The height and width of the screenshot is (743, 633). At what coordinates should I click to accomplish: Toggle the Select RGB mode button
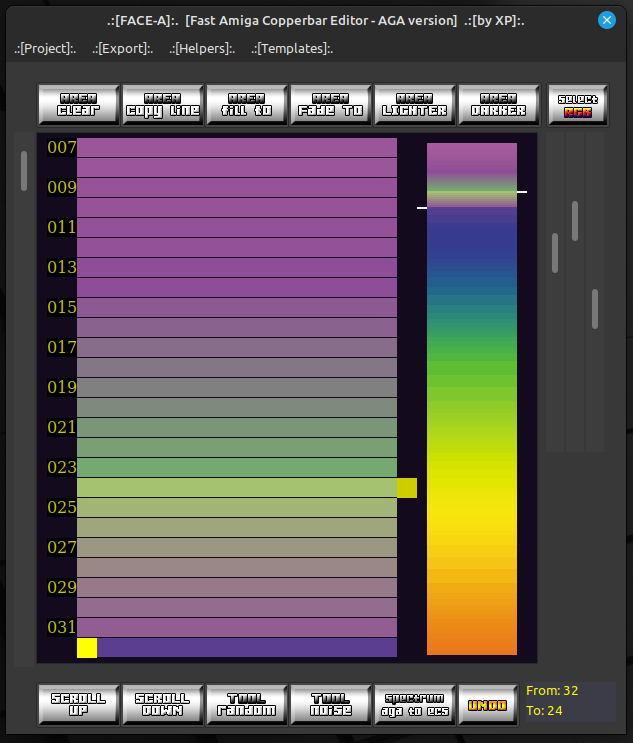pos(578,105)
